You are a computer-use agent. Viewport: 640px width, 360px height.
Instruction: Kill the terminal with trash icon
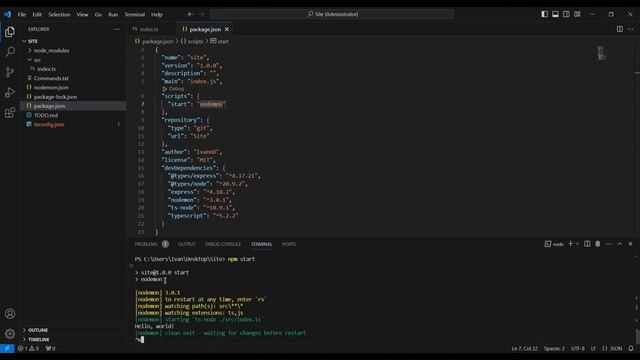[598, 244]
